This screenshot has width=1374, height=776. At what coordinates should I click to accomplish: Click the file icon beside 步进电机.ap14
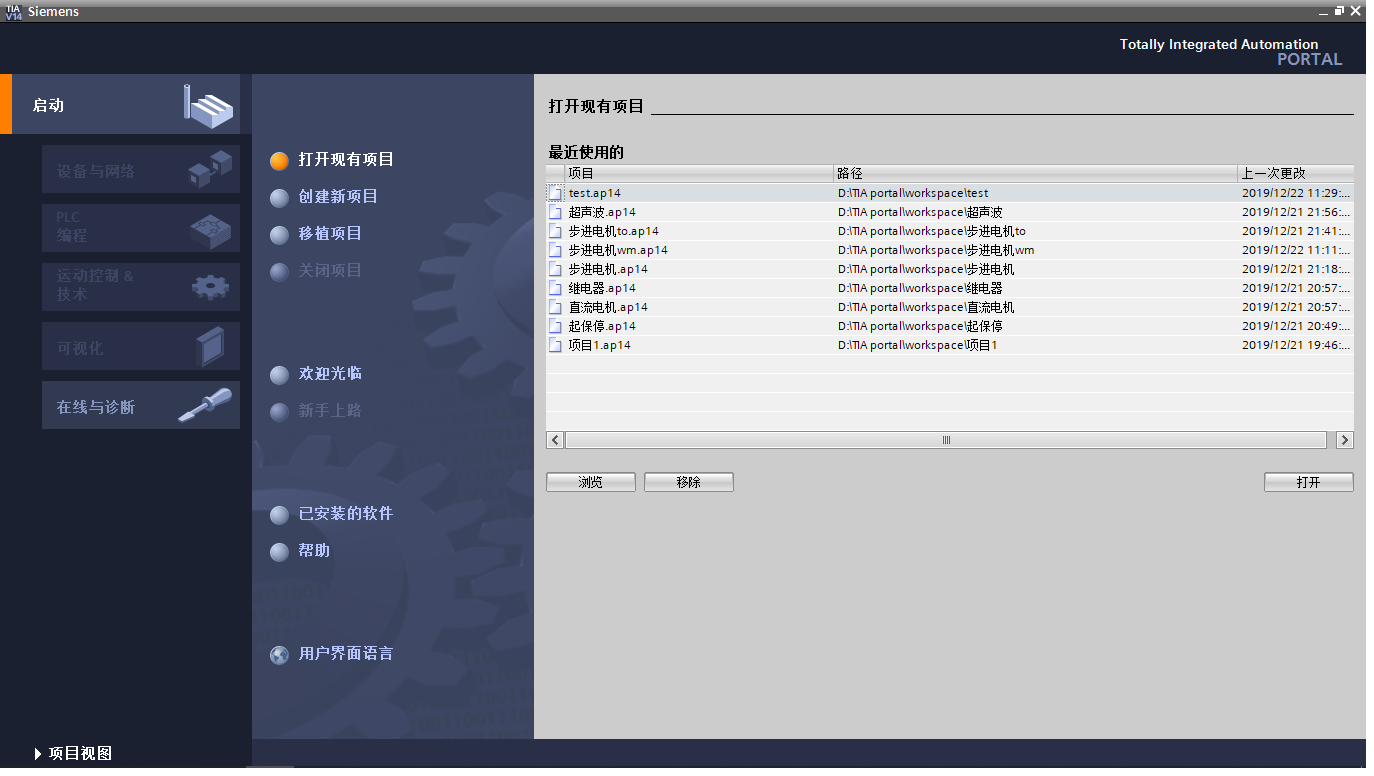click(555, 269)
